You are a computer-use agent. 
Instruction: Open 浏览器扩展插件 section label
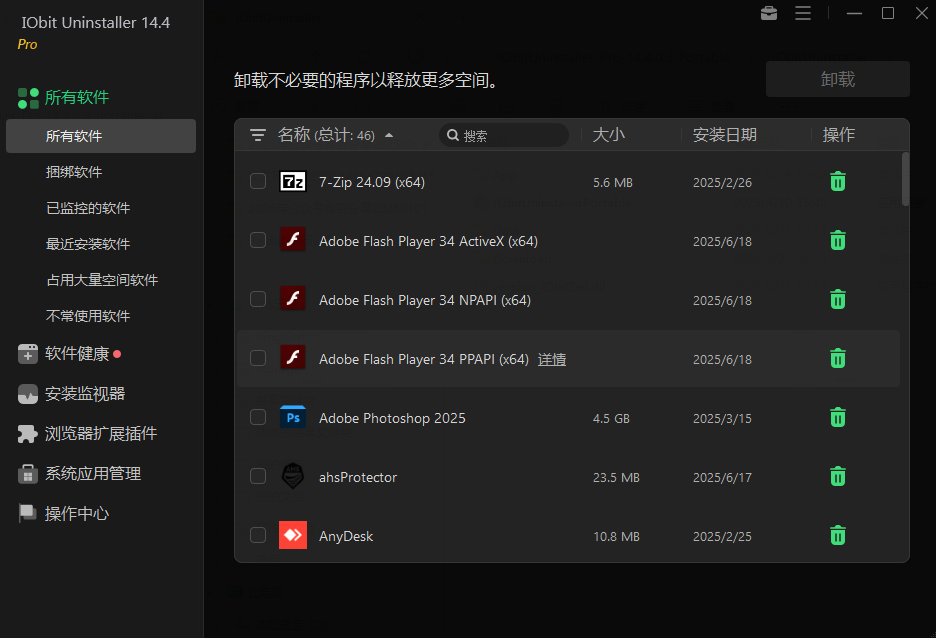101,434
